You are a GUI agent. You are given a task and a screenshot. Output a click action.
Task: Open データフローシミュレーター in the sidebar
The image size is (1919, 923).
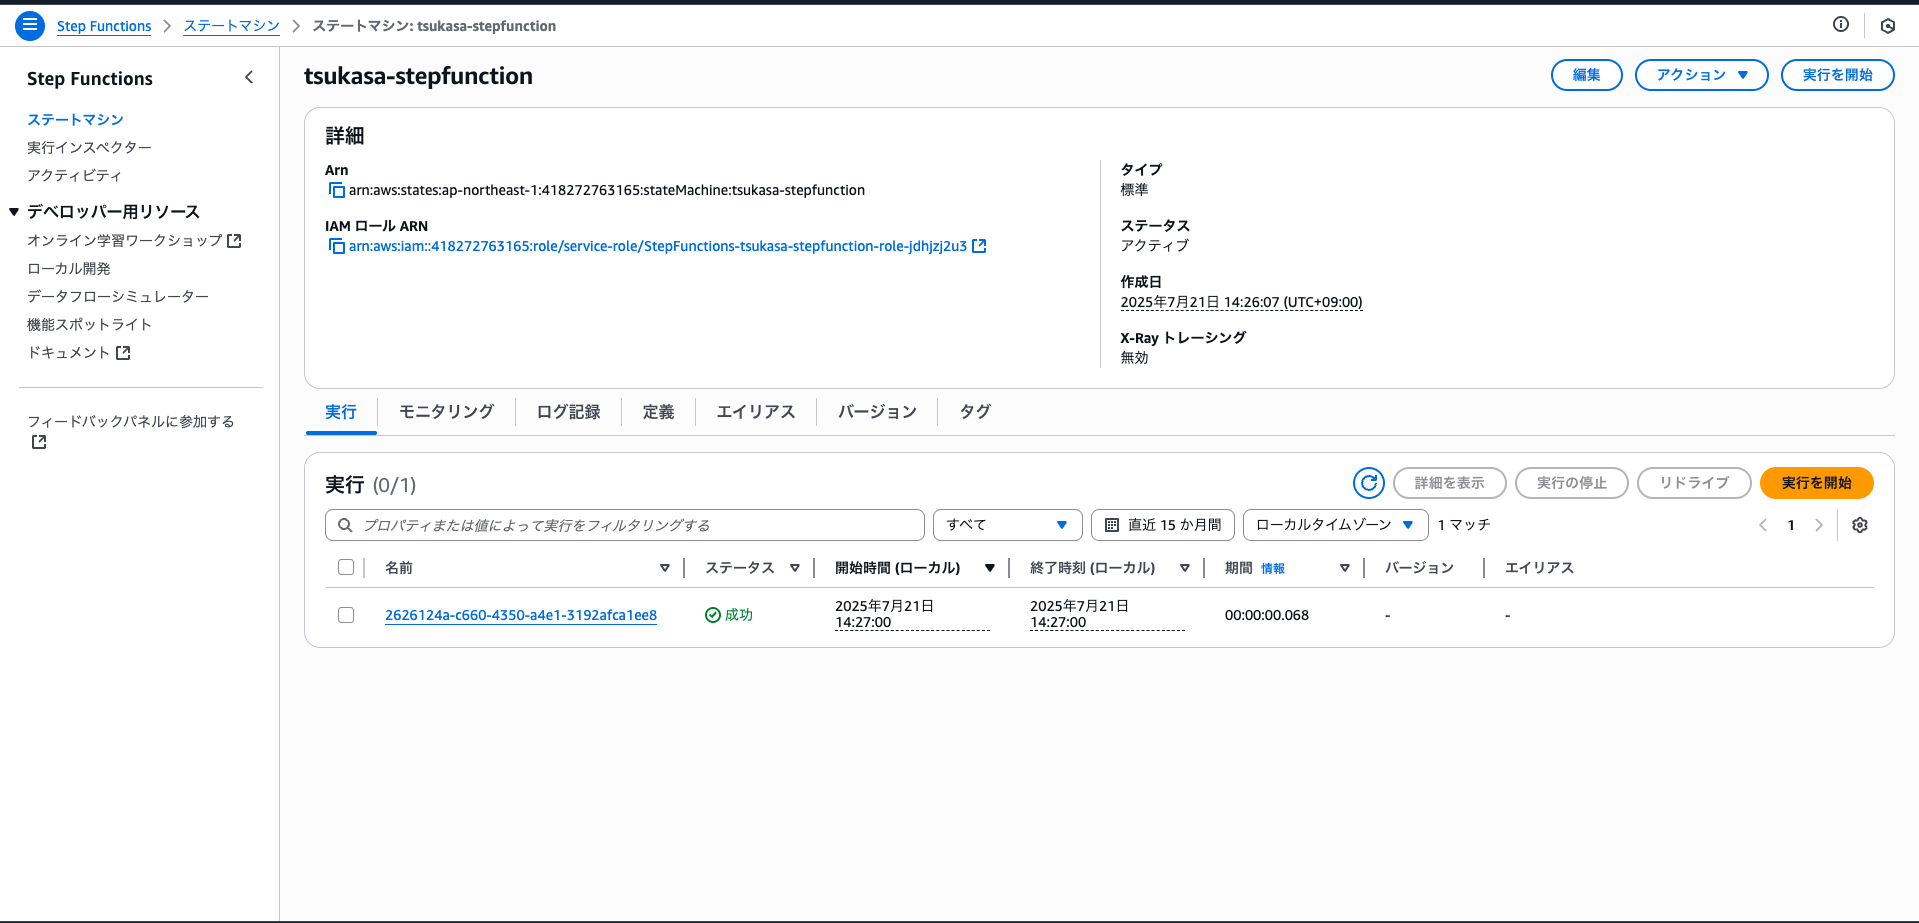118,297
